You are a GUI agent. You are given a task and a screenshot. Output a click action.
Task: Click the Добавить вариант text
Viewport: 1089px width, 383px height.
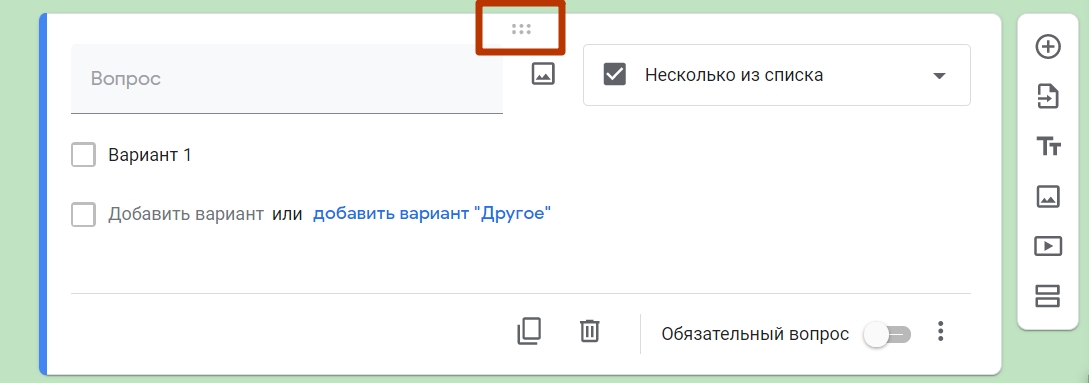[186, 214]
